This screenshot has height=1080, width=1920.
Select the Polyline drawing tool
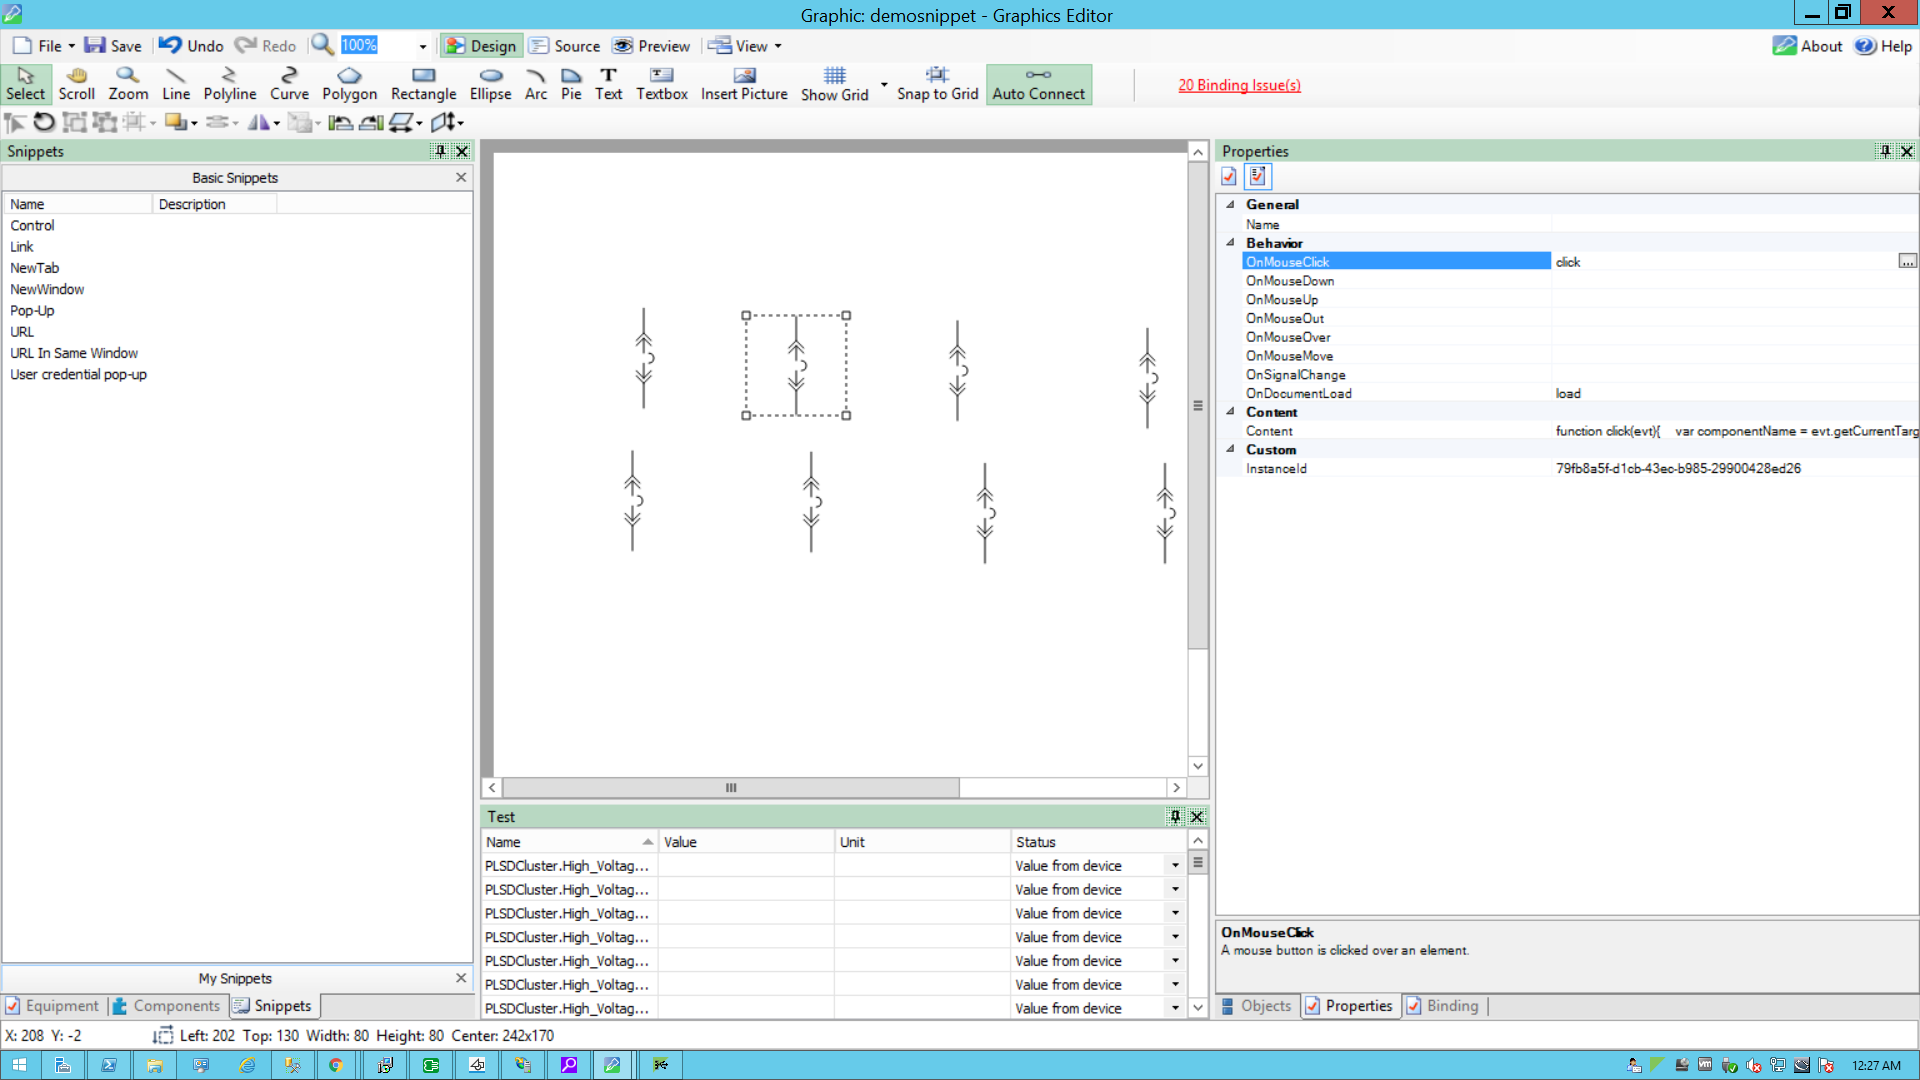click(229, 84)
